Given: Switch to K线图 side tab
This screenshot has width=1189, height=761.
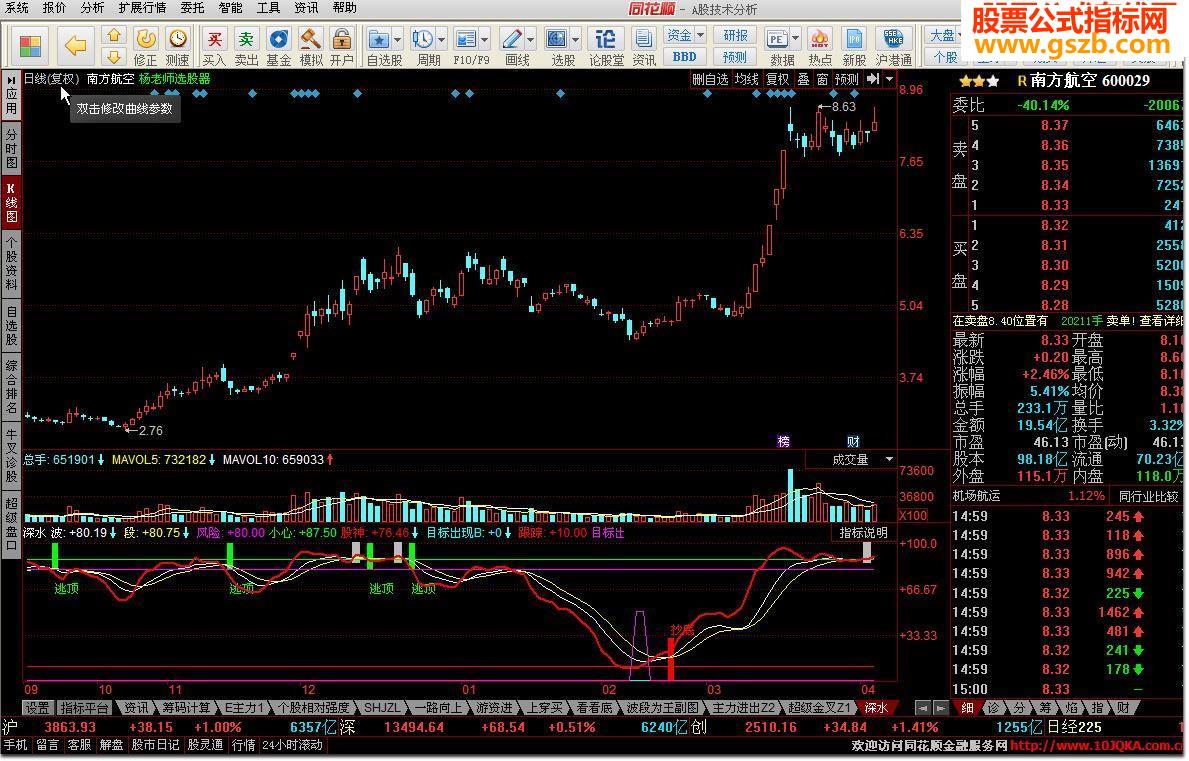Looking at the screenshot, I should click(x=11, y=202).
